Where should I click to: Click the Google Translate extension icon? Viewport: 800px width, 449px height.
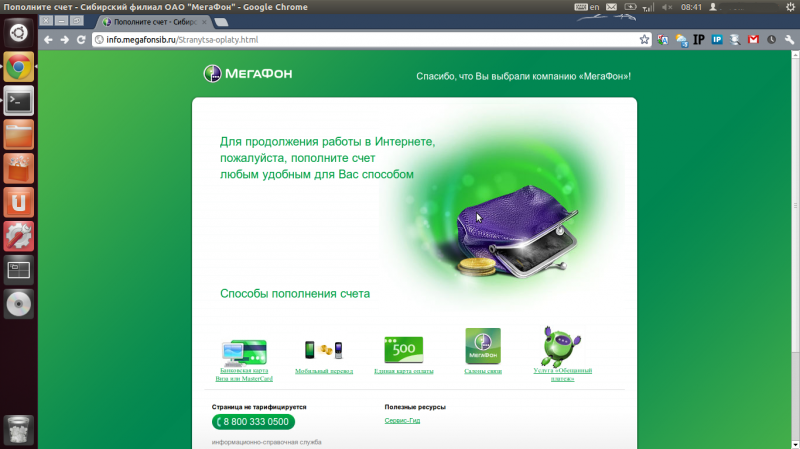click(663, 40)
